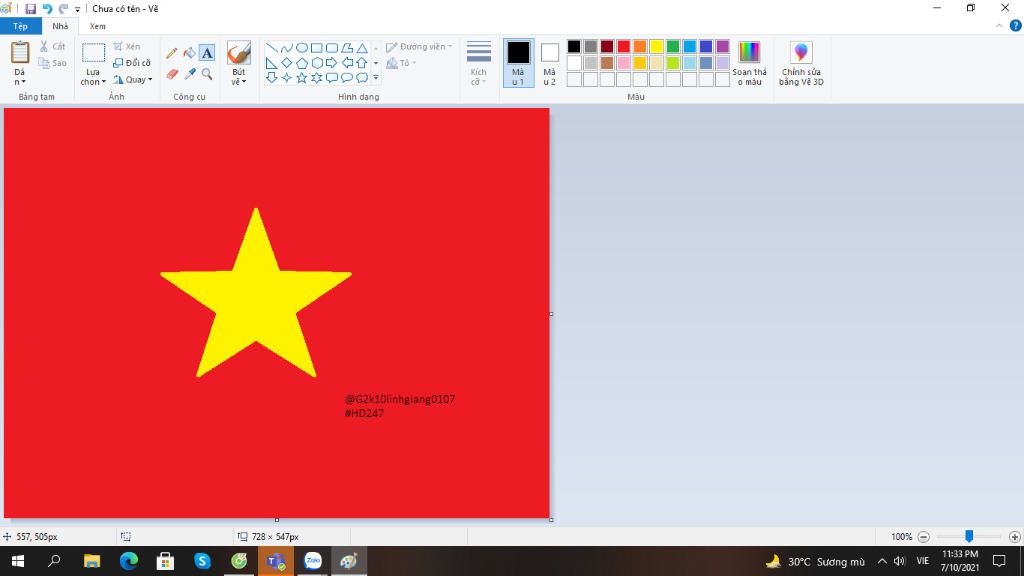Choose the Right arrow shape
Screen dimensions: 1024x576
pos(332,63)
